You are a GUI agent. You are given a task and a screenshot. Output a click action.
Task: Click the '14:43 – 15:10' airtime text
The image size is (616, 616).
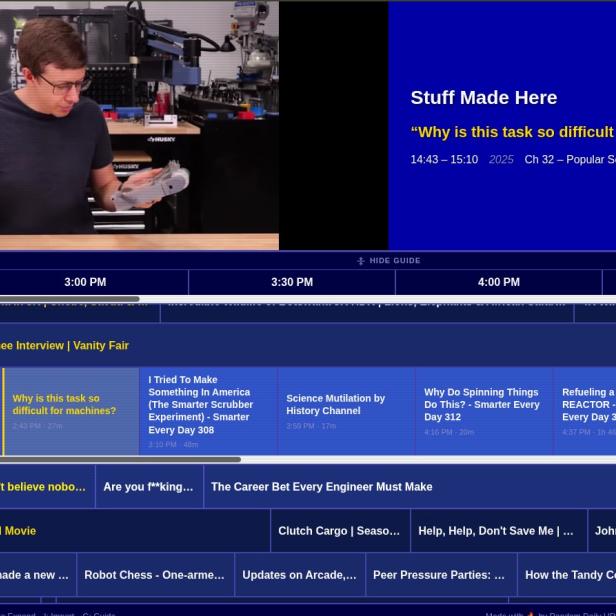(x=444, y=160)
